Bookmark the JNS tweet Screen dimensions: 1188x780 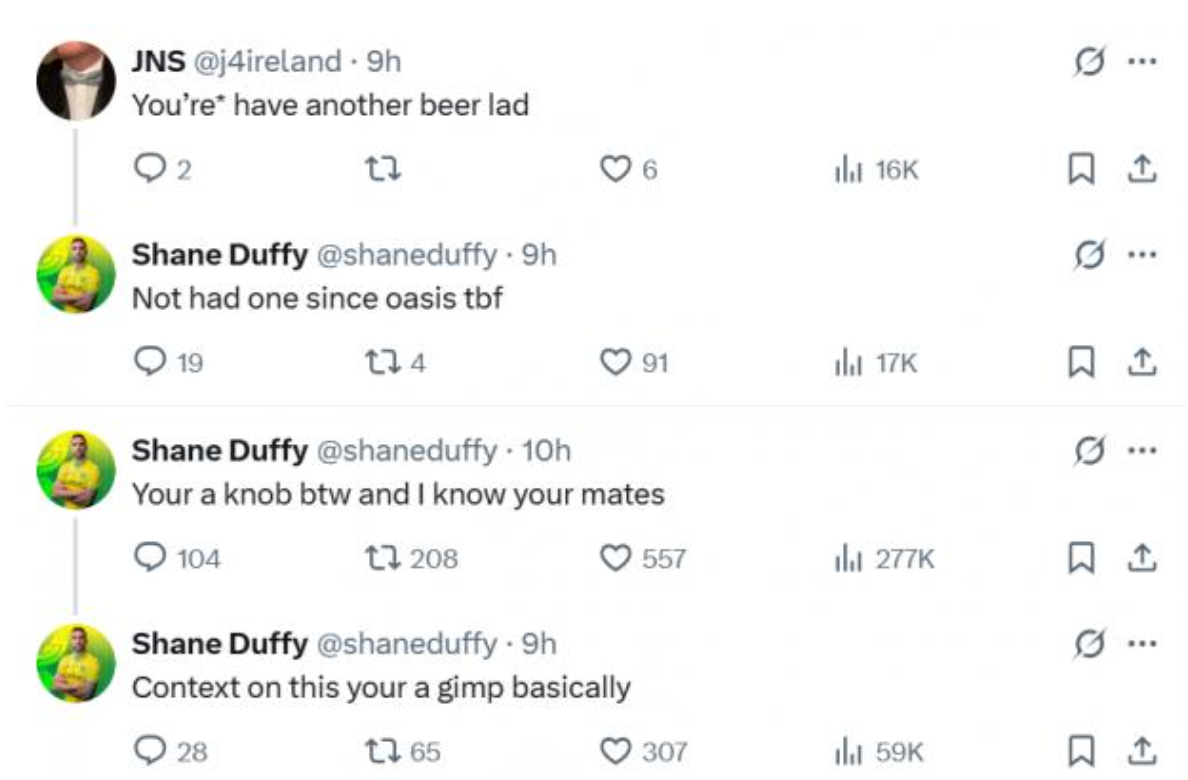tap(1079, 171)
